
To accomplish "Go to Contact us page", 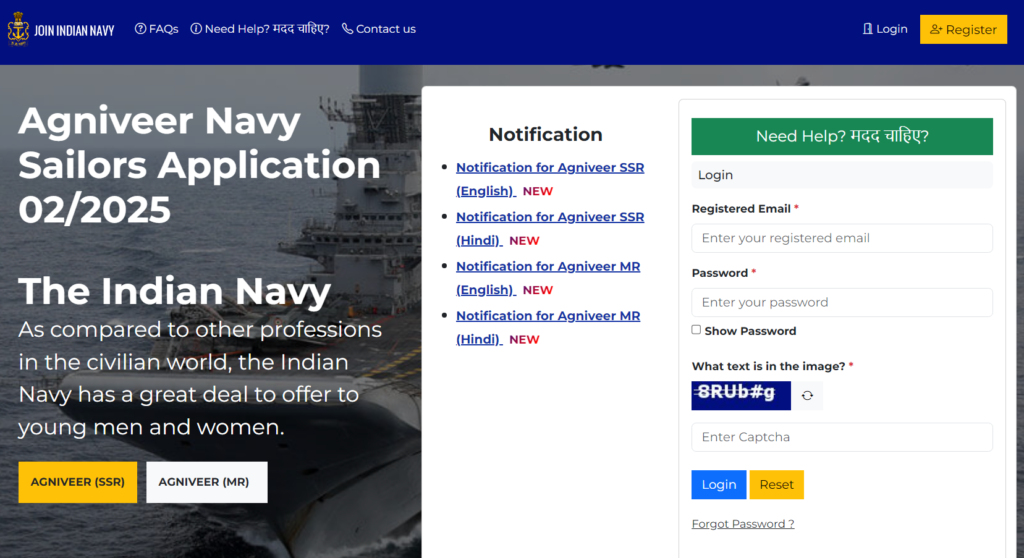I will (x=379, y=29).
